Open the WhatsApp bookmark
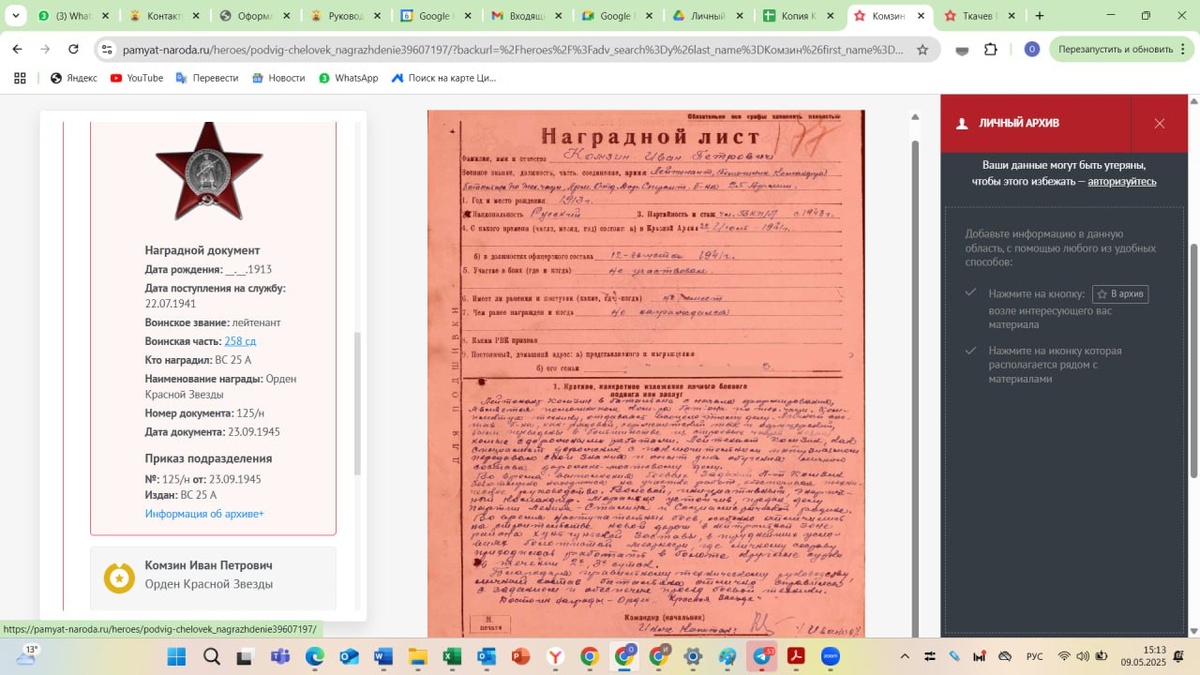The height and width of the screenshot is (675, 1200). (x=348, y=78)
